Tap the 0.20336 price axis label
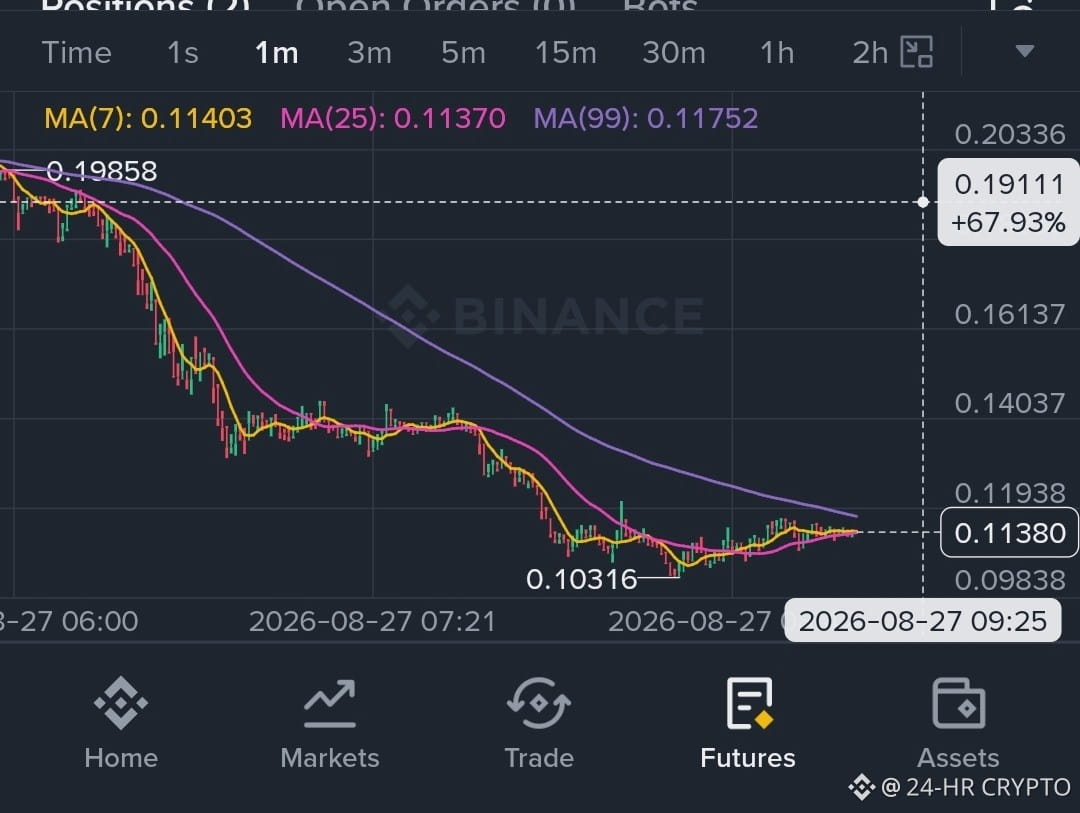Viewport: 1080px width, 813px height. click(1010, 134)
